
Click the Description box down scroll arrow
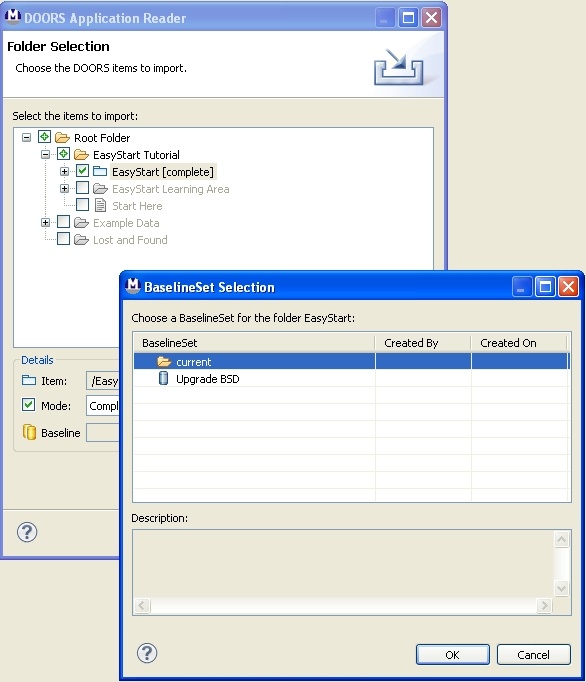561,588
